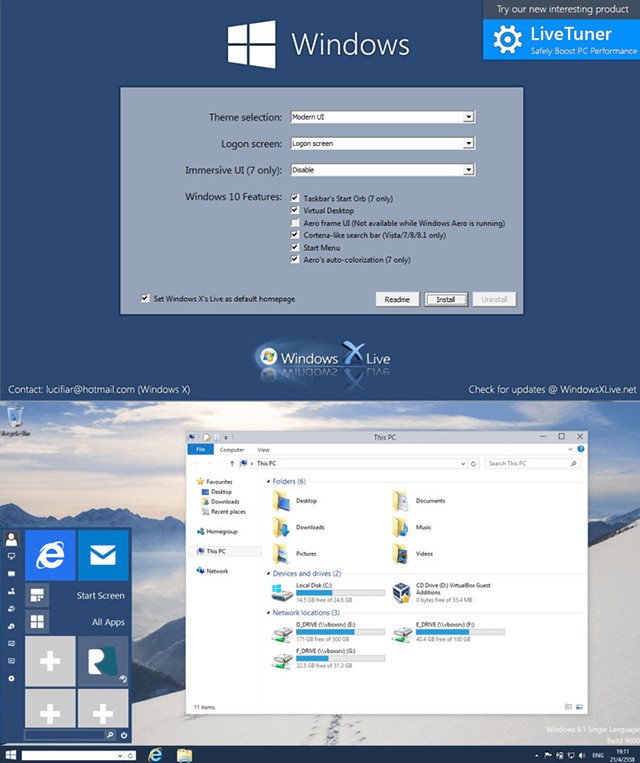Open the File tab in This PC

[x=201, y=449]
